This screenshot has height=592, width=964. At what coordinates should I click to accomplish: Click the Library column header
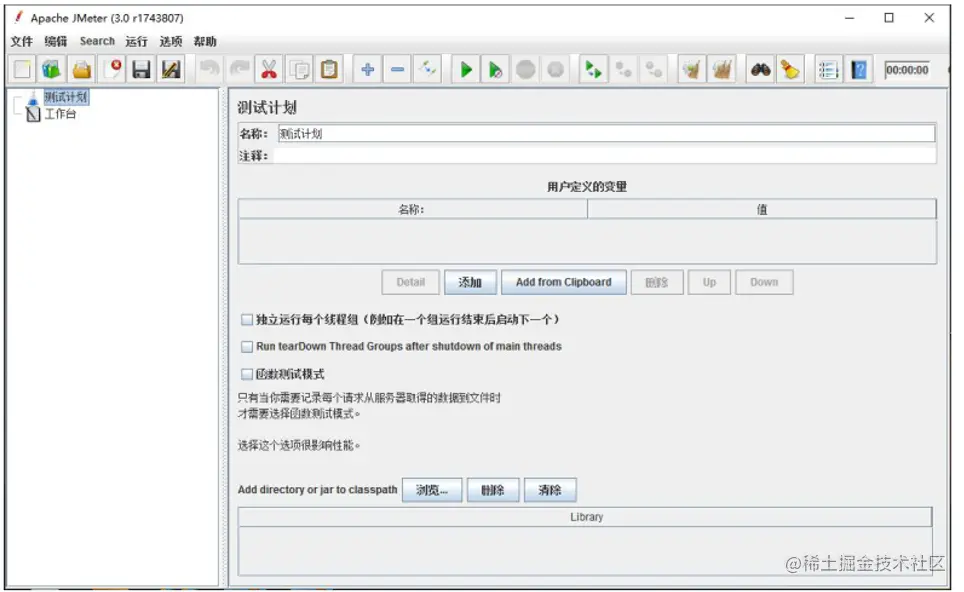[x=585, y=517]
